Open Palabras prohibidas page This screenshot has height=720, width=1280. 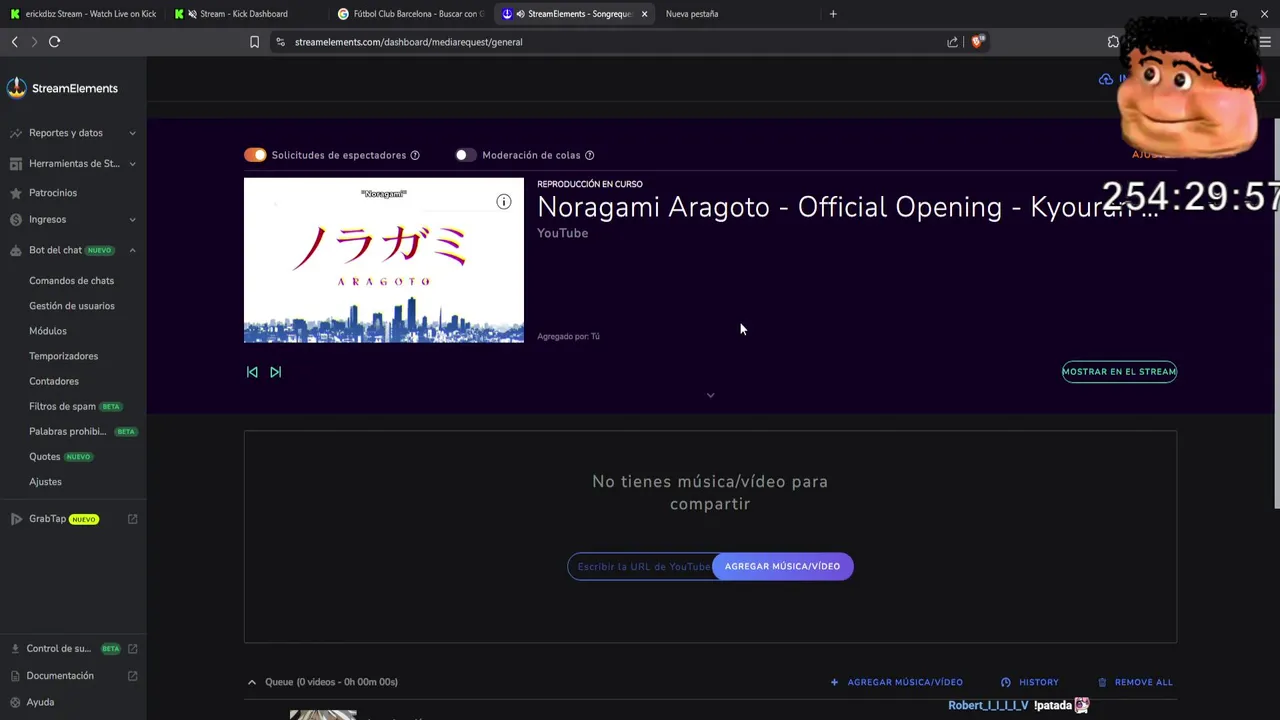point(67,431)
